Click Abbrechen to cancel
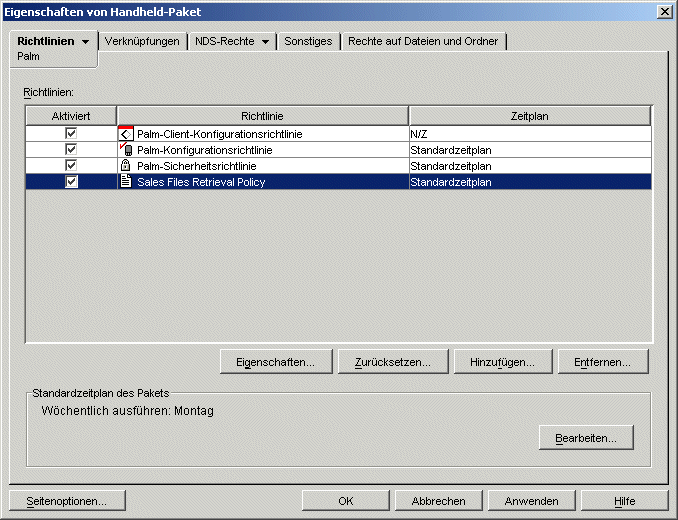Viewport: 678px width, 520px height. click(438, 501)
